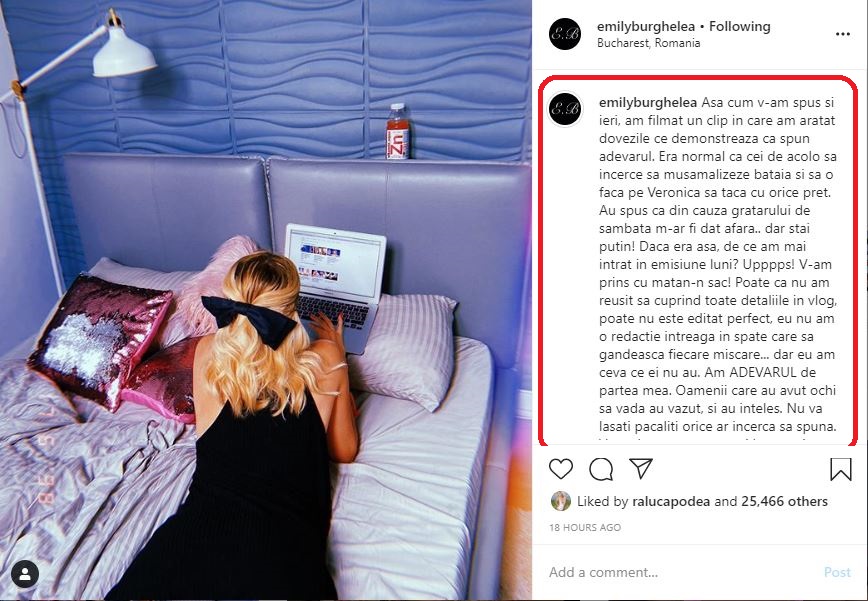This screenshot has height=601, width=868.
Task: Select the post photo of the blonde woman
Action: point(266,300)
